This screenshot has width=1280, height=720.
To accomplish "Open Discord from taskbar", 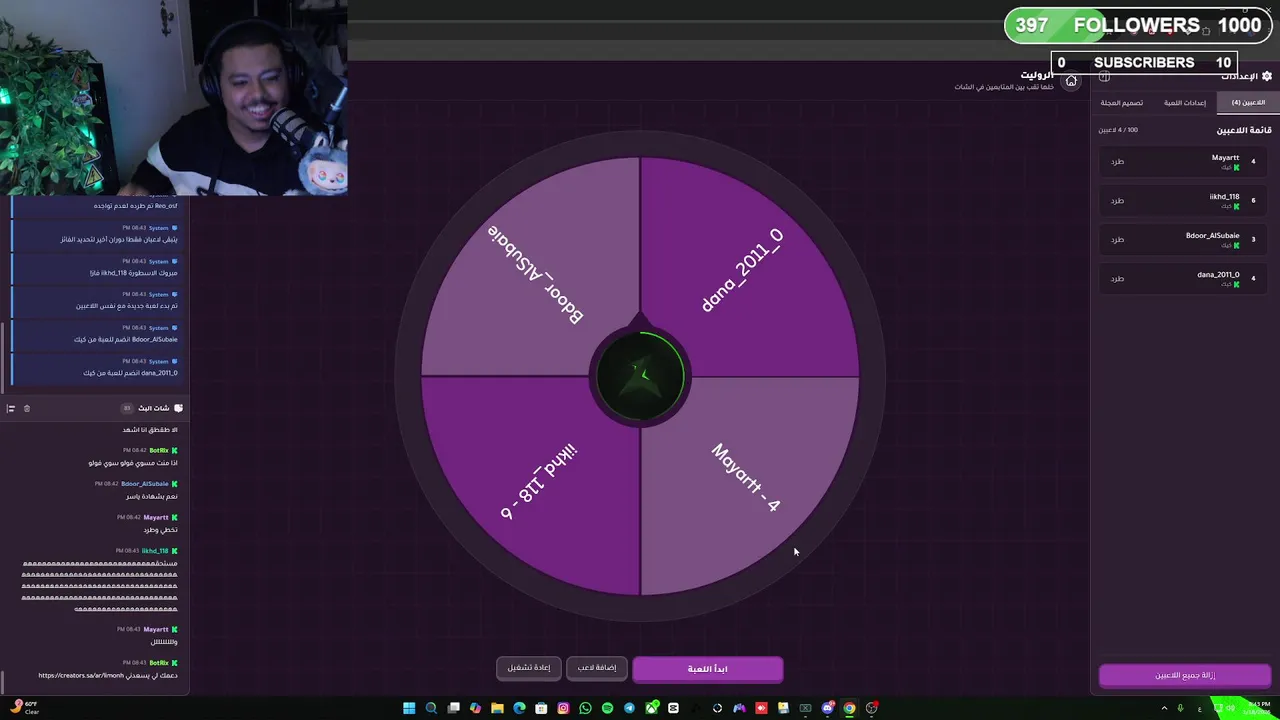I will (828, 708).
